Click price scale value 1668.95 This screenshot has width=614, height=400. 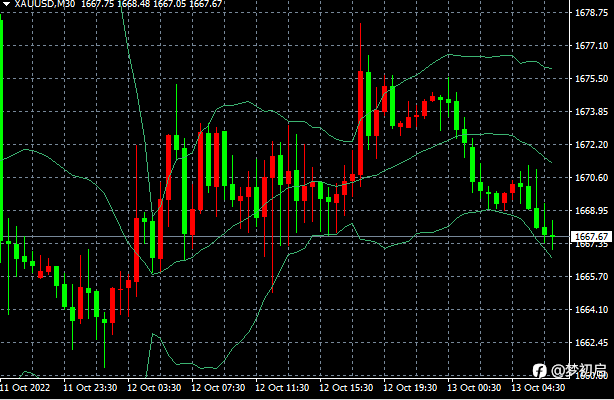[591, 211]
